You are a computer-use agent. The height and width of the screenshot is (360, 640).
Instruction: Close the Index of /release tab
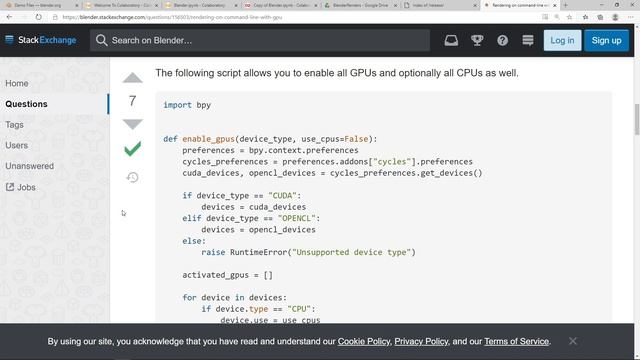coord(475,5)
